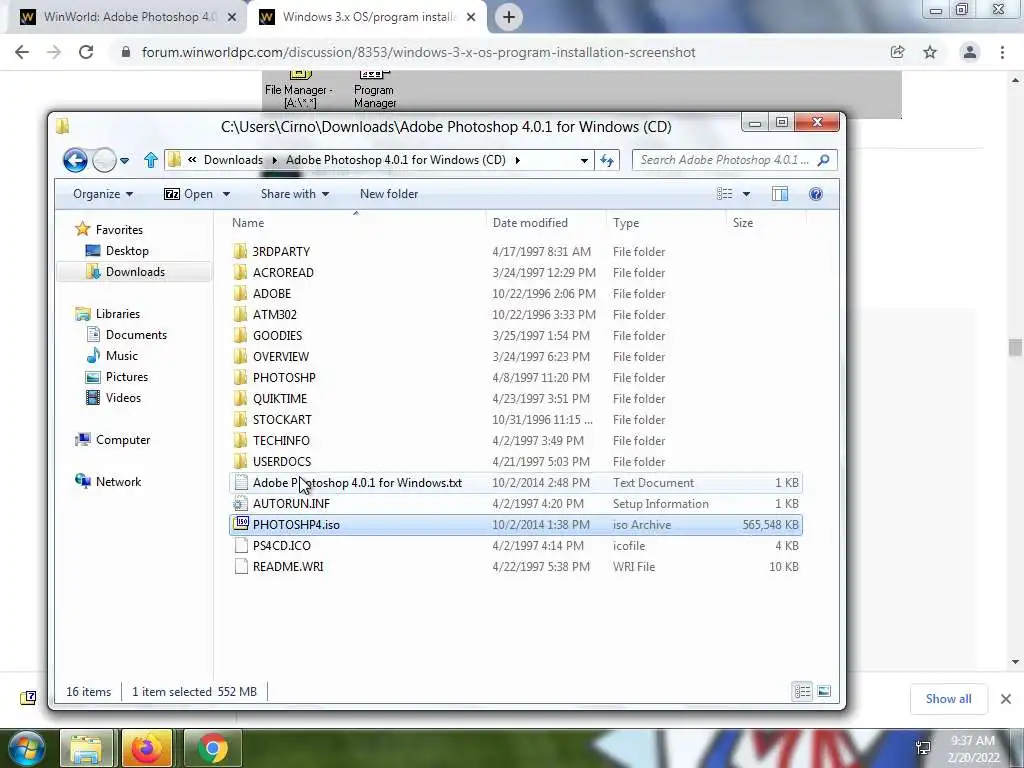Screen dimensions: 1024x768
Task: Open the recent locations dropdown arrow
Action: click(125, 161)
